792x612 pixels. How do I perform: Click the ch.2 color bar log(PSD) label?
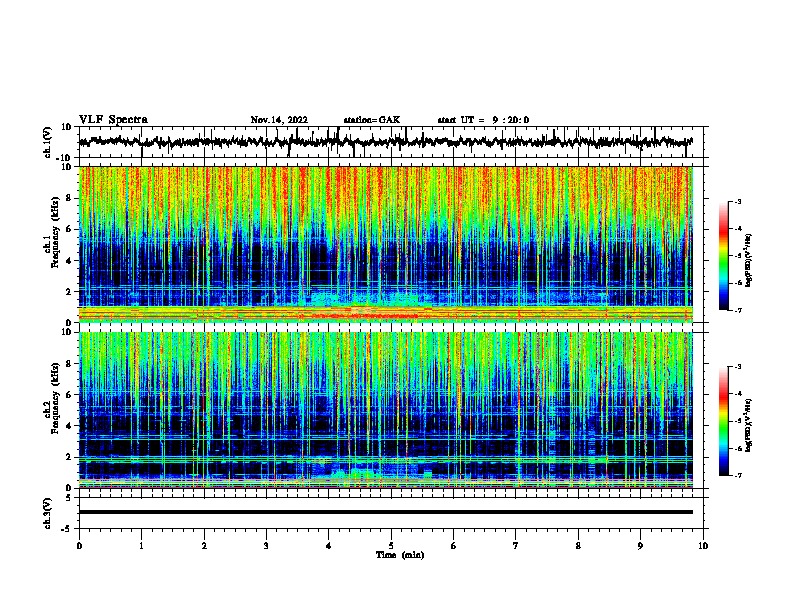pyautogui.click(x=749, y=426)
